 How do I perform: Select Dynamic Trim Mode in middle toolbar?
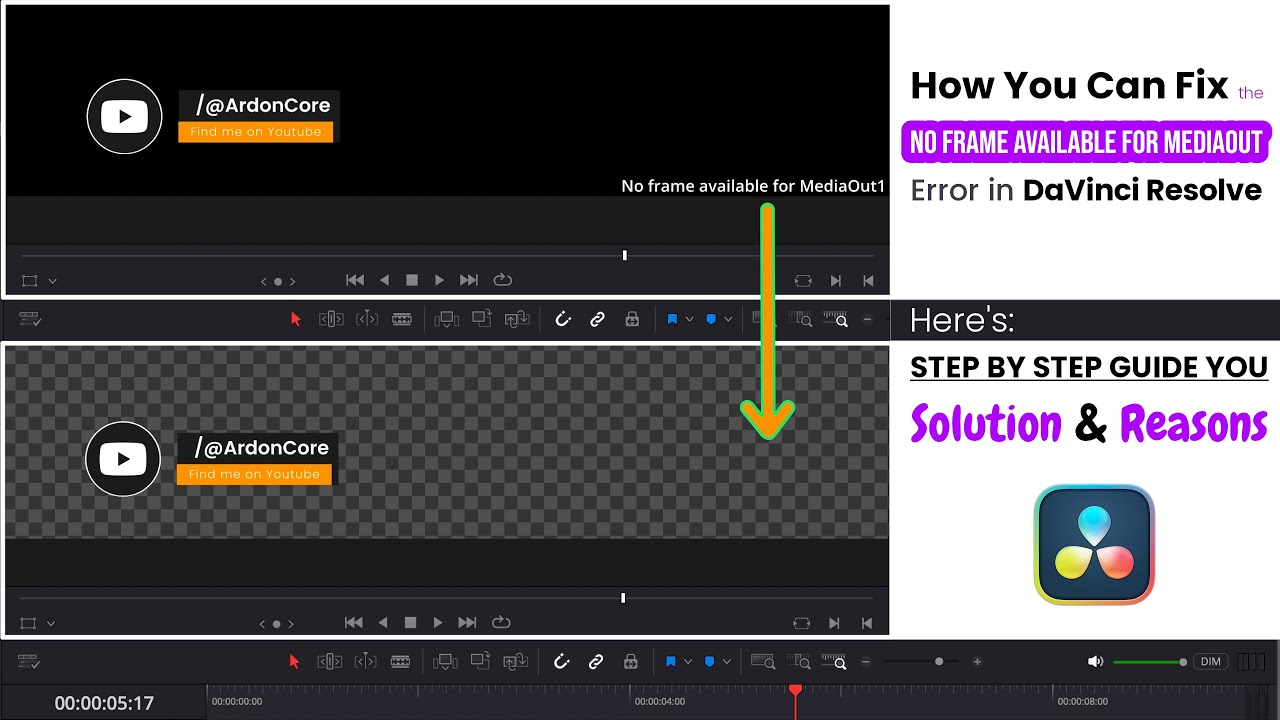coord(367,319)
